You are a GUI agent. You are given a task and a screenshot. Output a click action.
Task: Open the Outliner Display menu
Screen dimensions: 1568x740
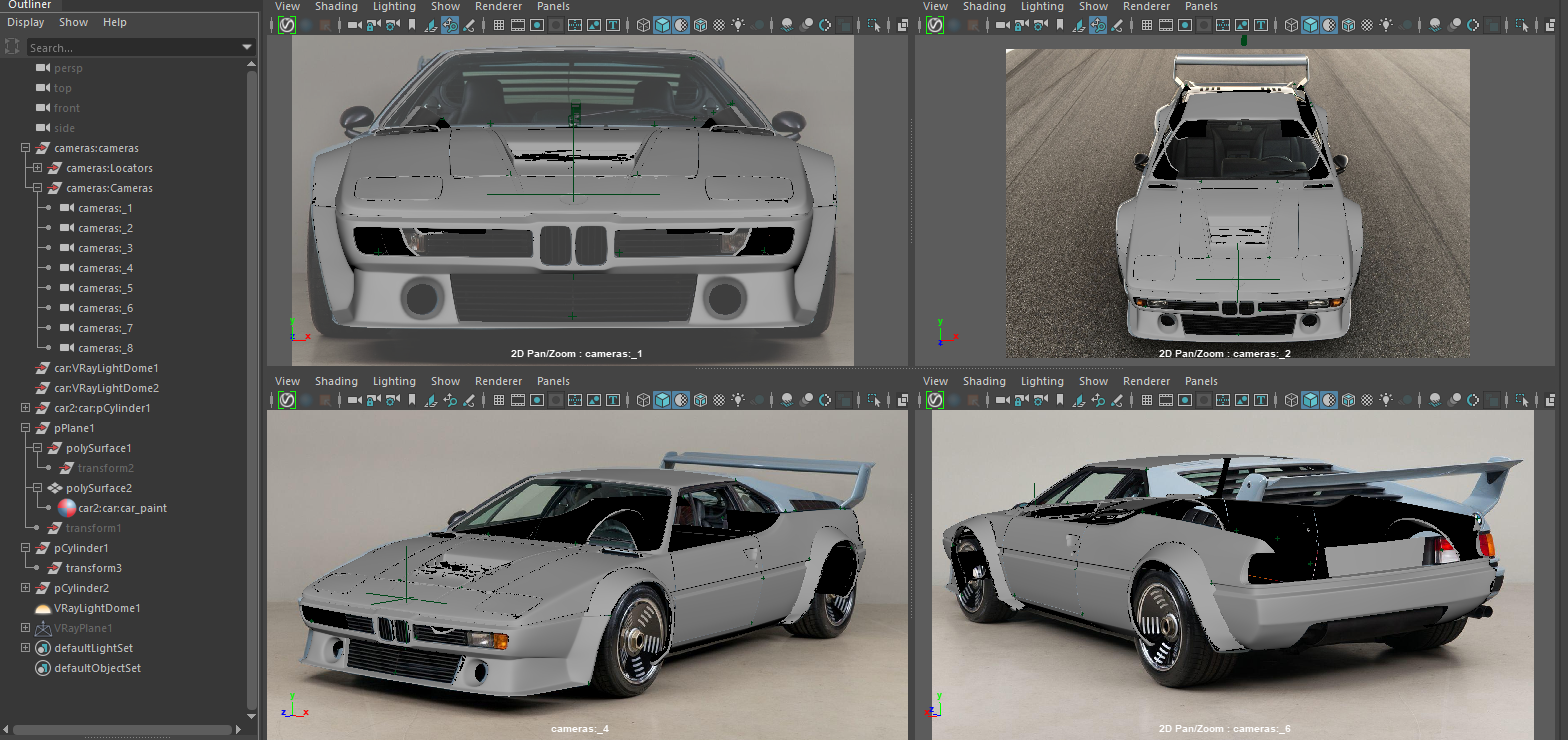(x=25, y=22)
